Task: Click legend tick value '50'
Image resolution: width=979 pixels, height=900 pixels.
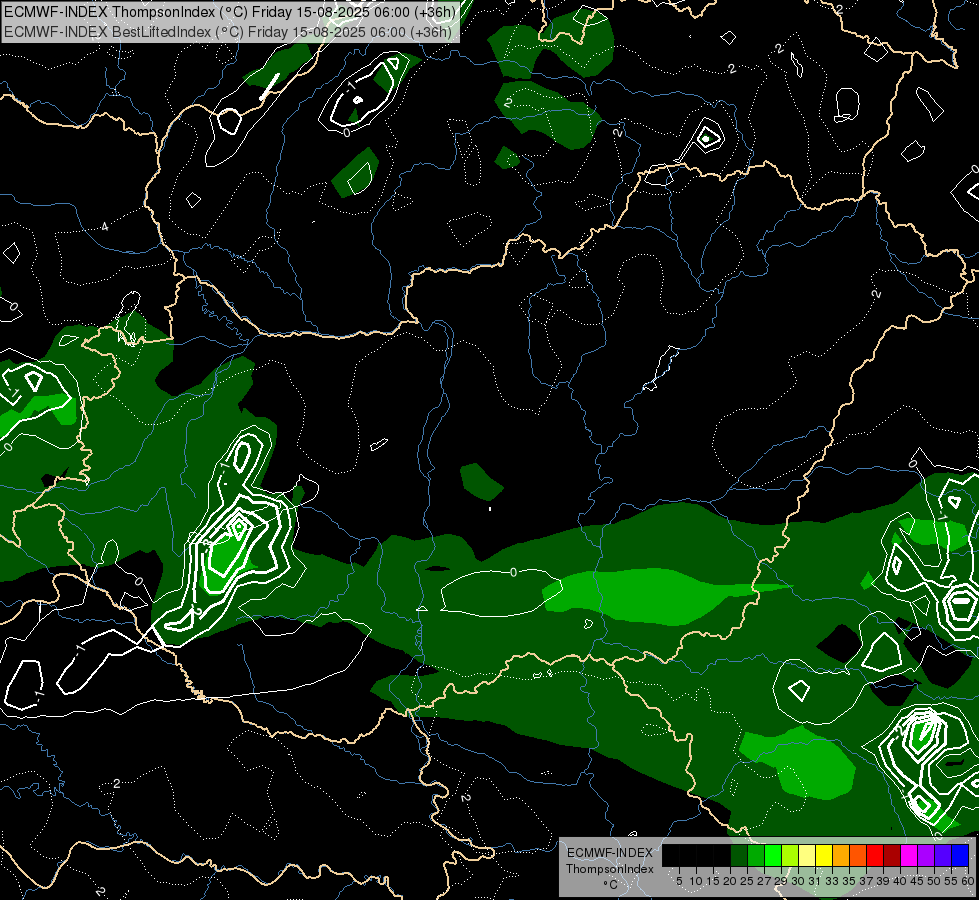Action: [x=934, y=881]
